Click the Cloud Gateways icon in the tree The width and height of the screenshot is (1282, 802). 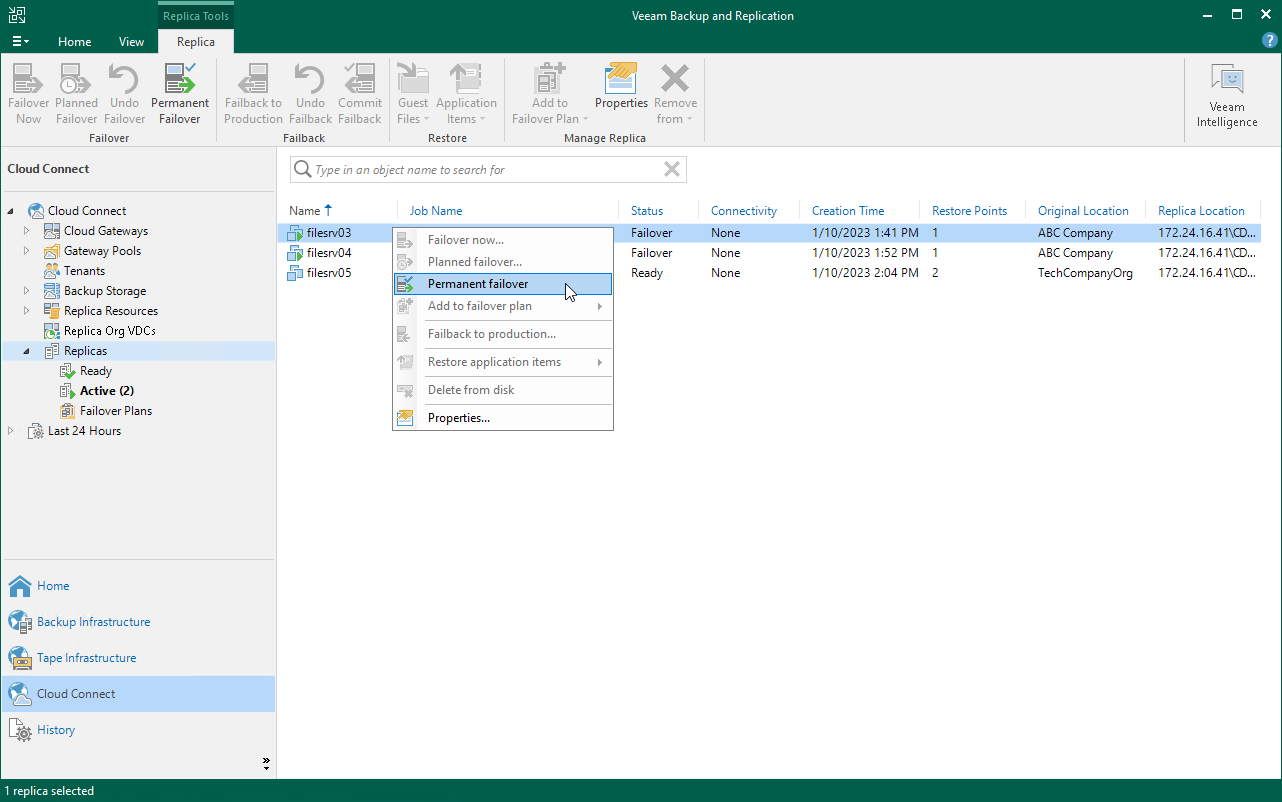[x=52, y=231]
